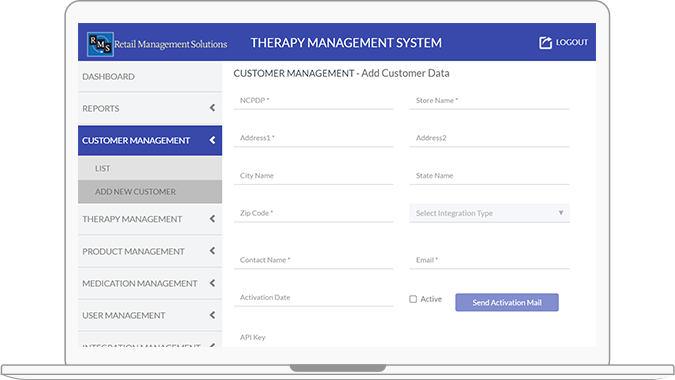Select Add New Customer submenu entry

(150, 192)
